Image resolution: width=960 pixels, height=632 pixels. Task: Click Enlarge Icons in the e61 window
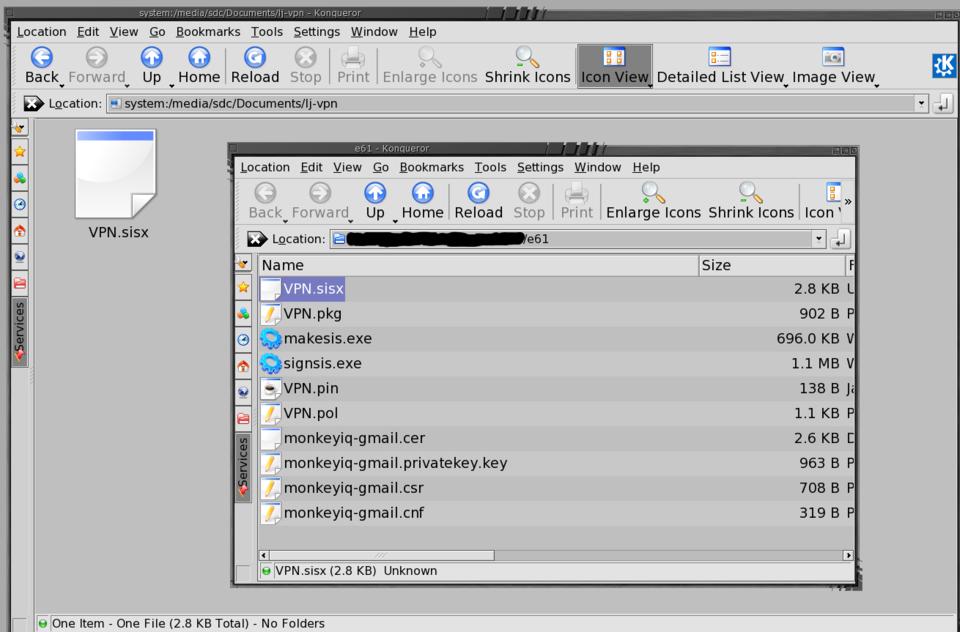[653, 200]
